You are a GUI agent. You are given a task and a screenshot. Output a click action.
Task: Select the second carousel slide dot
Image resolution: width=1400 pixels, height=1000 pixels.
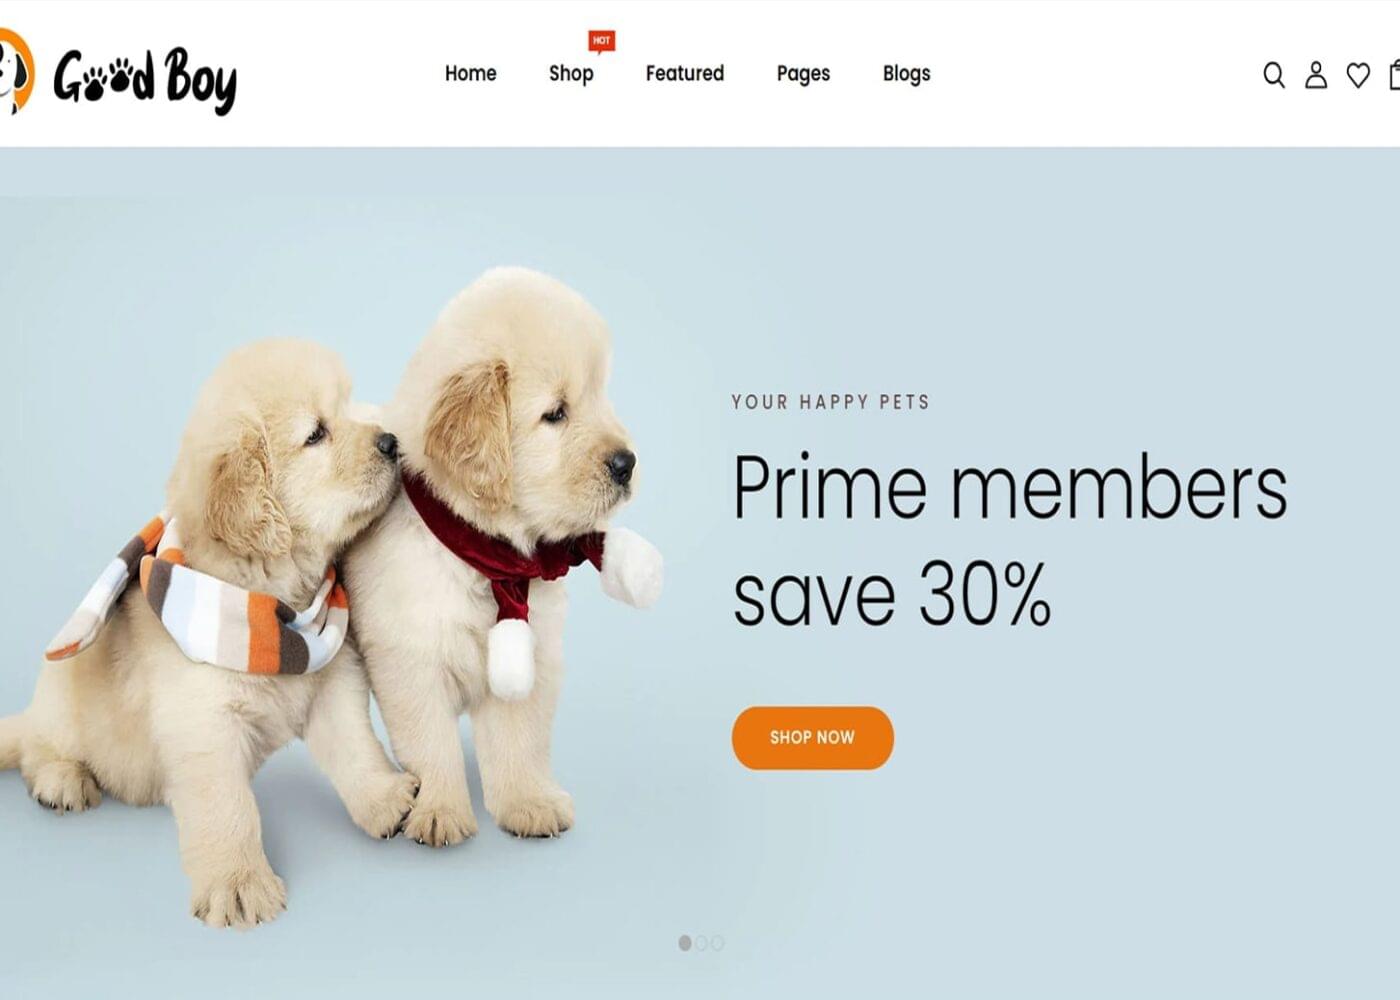[x=701, y=943]
